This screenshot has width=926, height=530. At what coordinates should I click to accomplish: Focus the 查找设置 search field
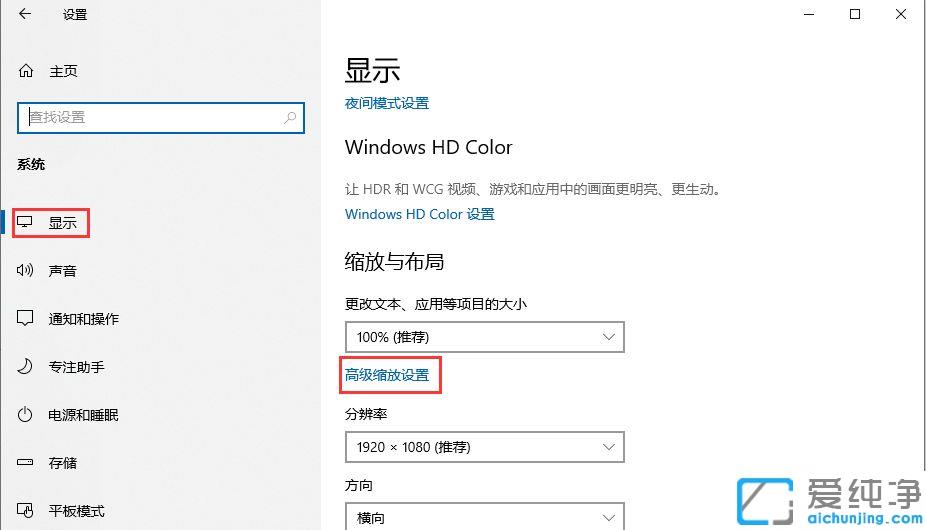pos(150,117)
